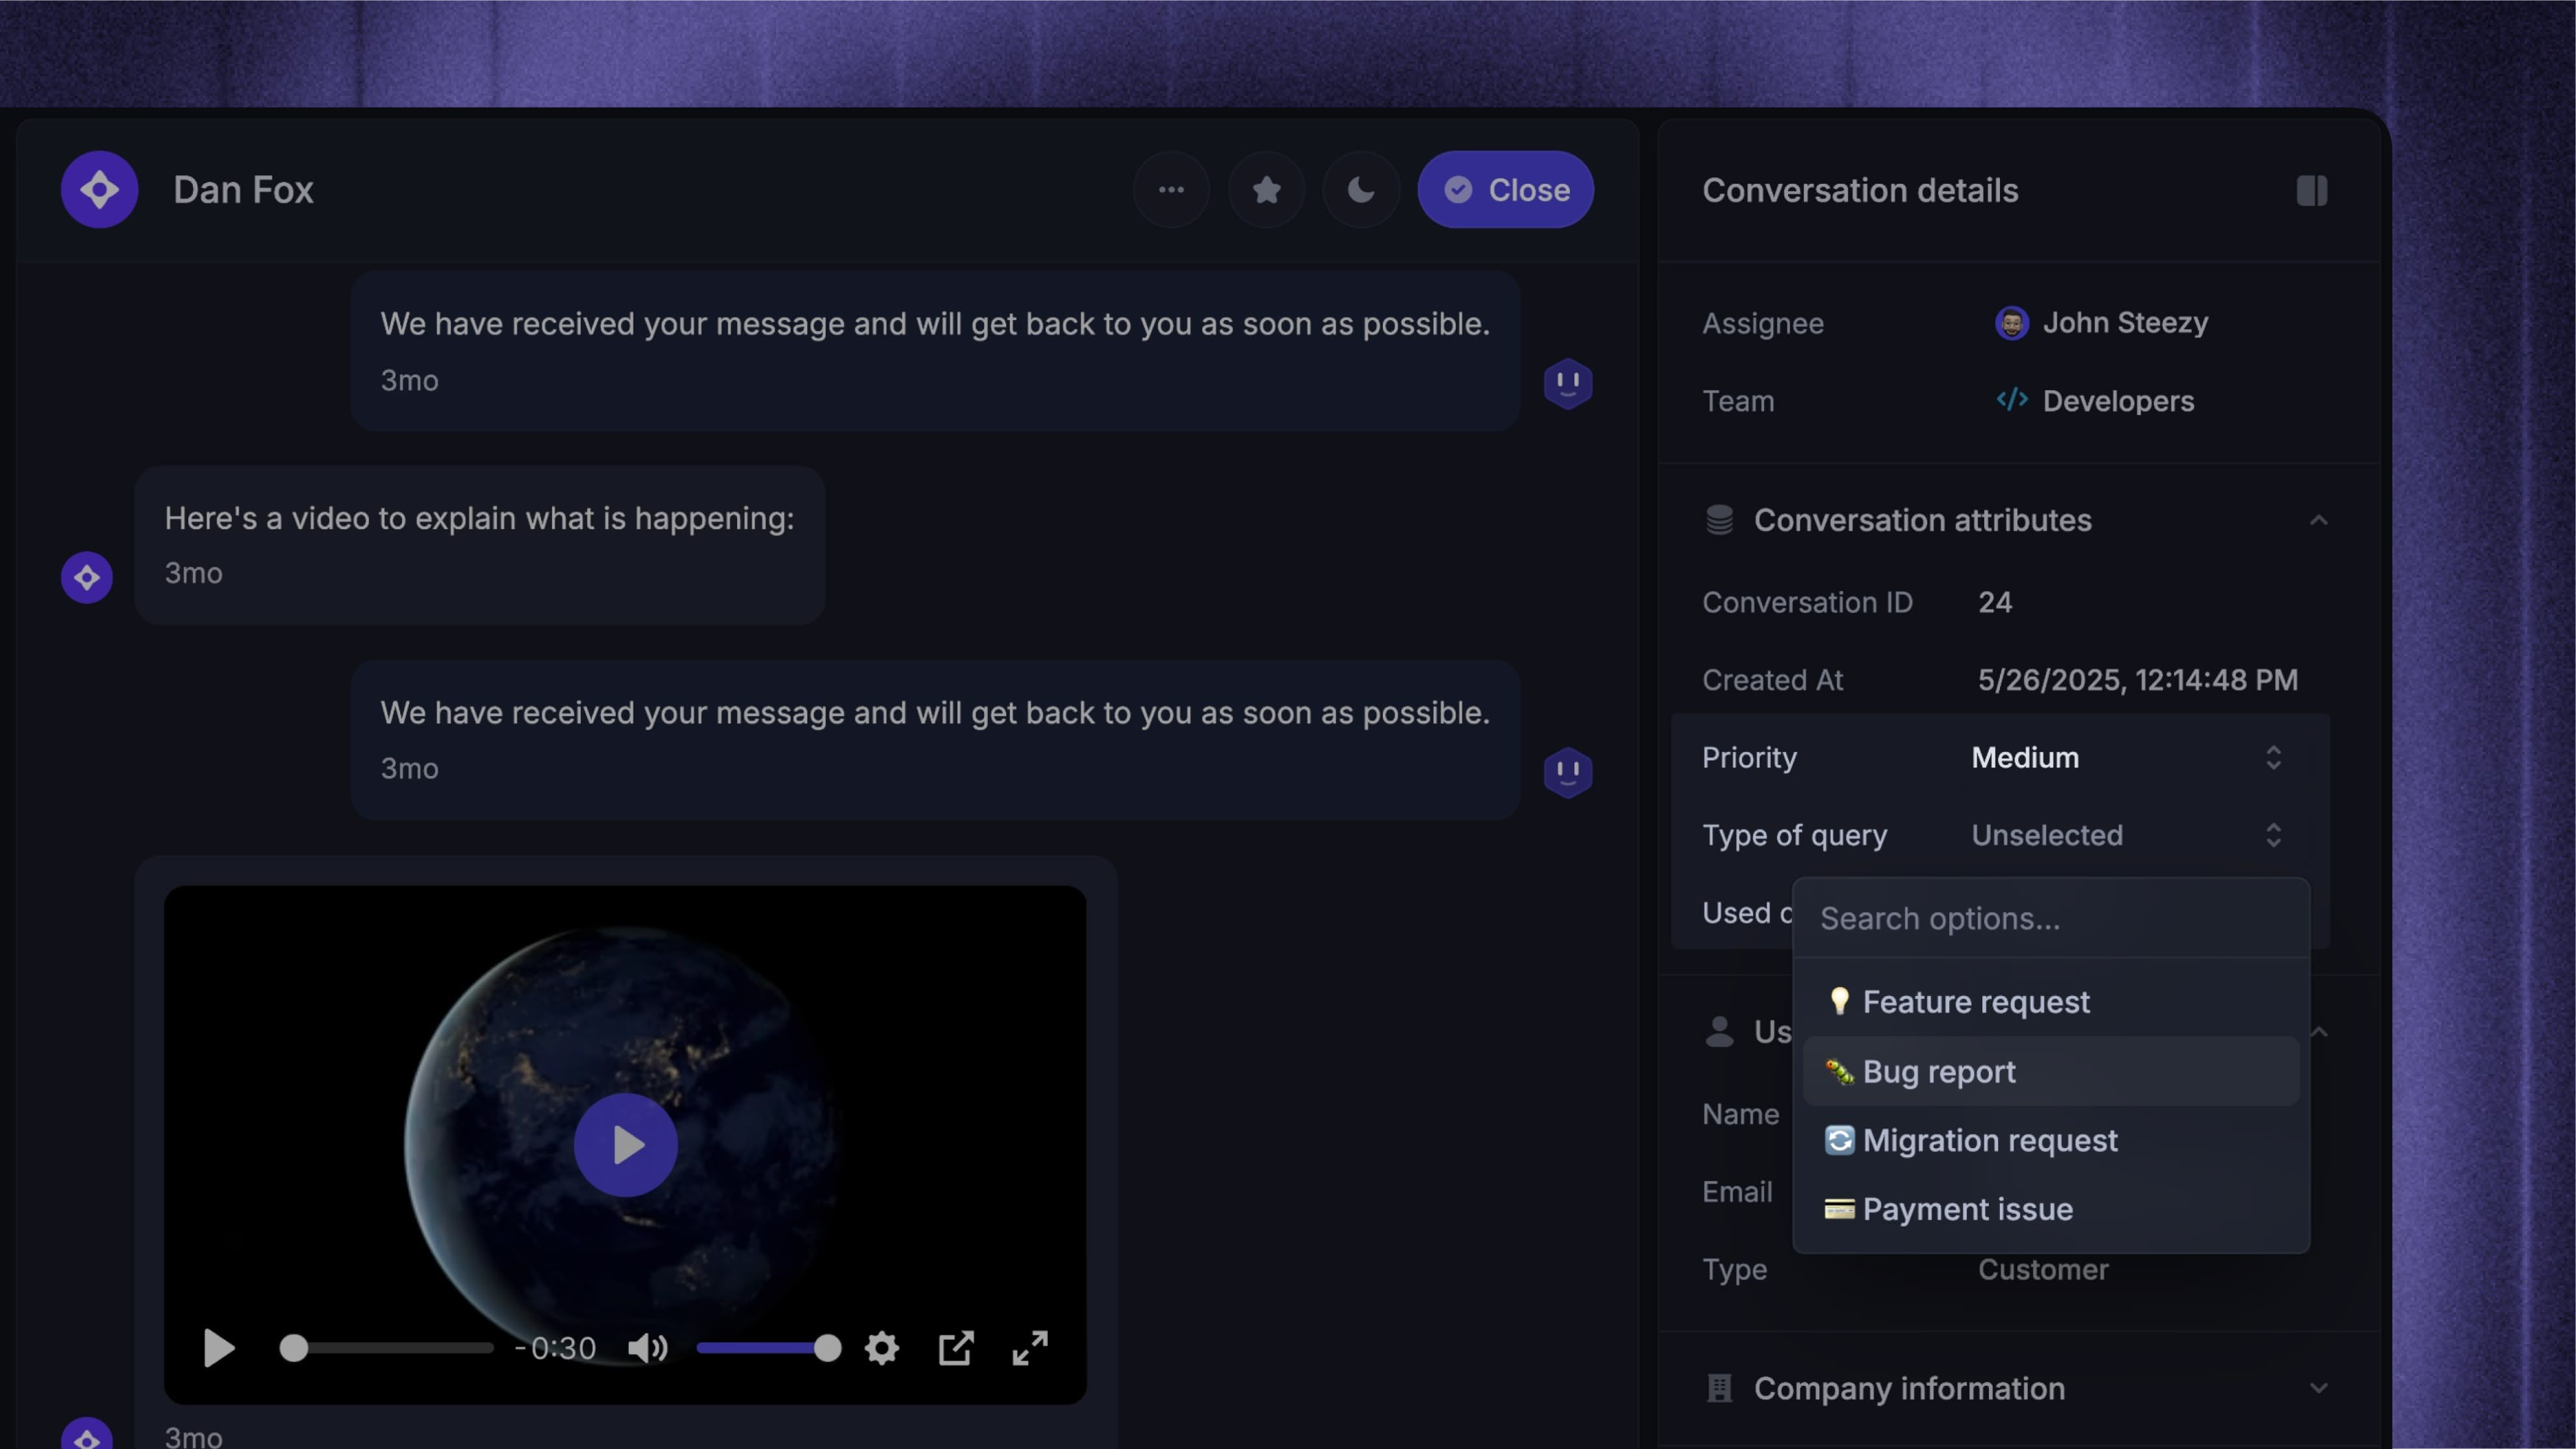Open the Priority Medium dropdown
Viewport: 2576px width, 1449px height.
tap(2127, 757)
